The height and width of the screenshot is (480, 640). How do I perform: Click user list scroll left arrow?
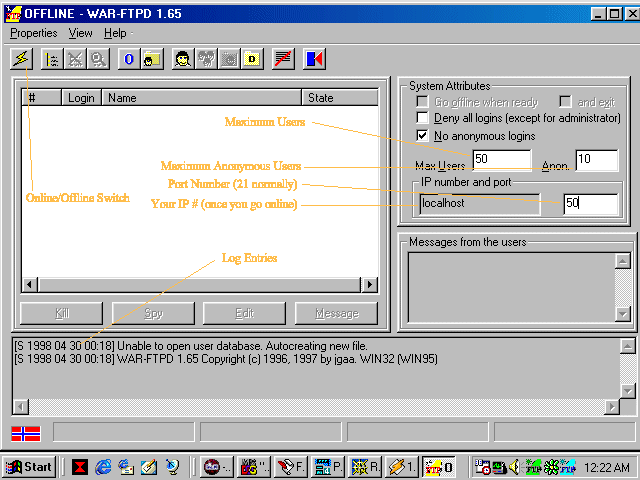29,284
